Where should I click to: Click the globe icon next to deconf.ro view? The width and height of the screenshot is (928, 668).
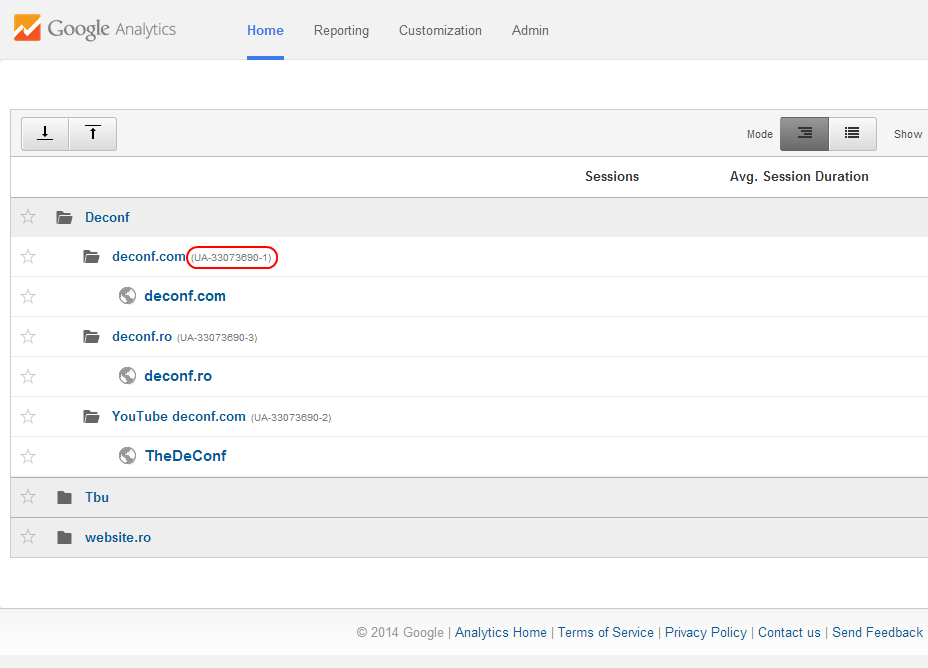127,375
